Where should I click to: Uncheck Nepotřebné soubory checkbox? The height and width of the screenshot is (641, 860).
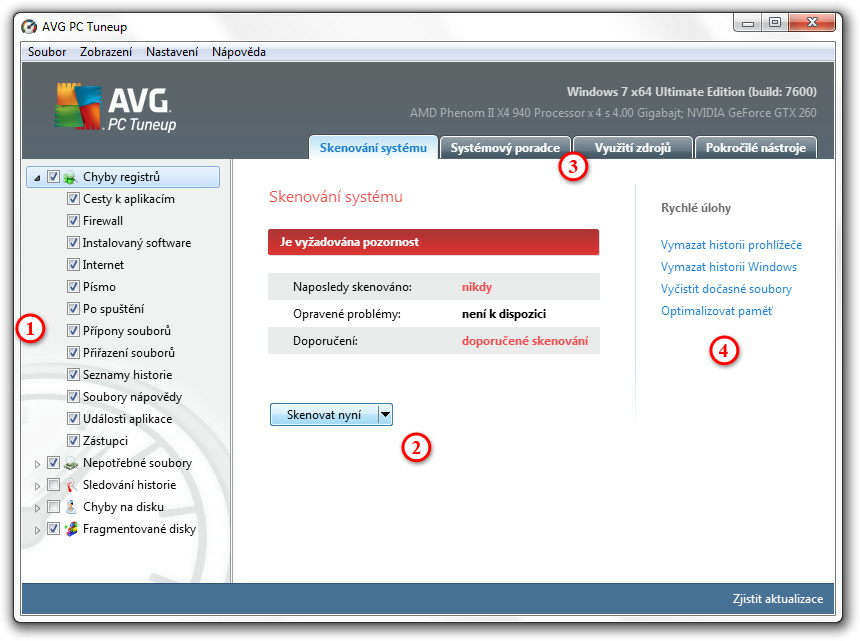coord(53,463)
